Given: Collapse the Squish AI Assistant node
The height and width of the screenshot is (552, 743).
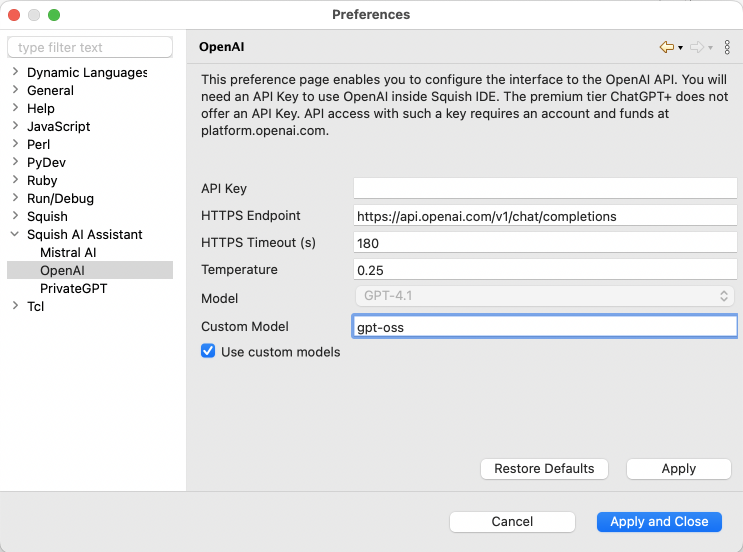Looking at the screenshot, I should pyautogui.click(x=15, y=235).
